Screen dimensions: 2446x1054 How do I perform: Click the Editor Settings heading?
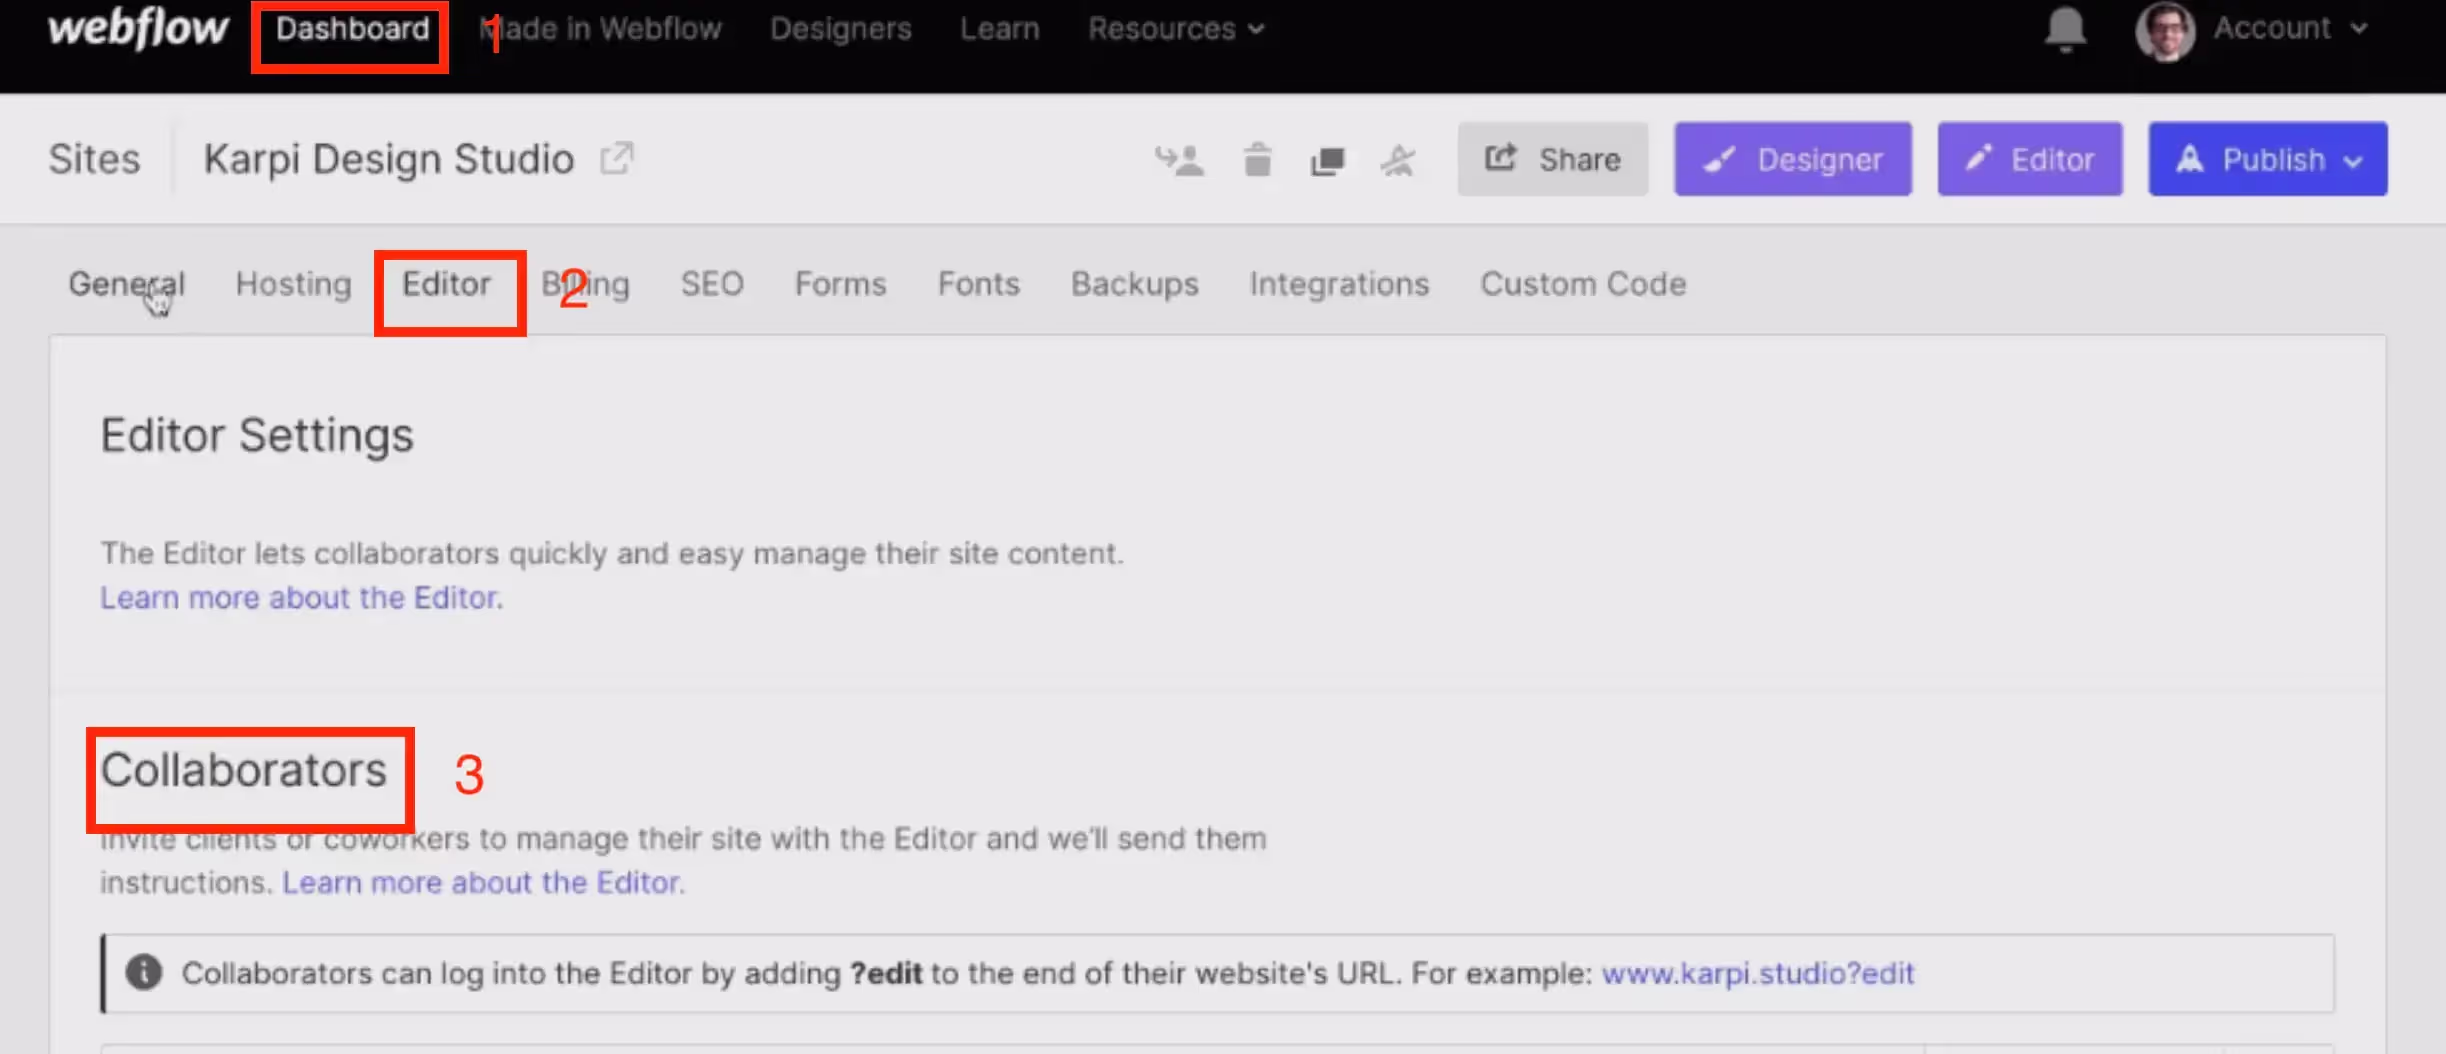[257, 435]
